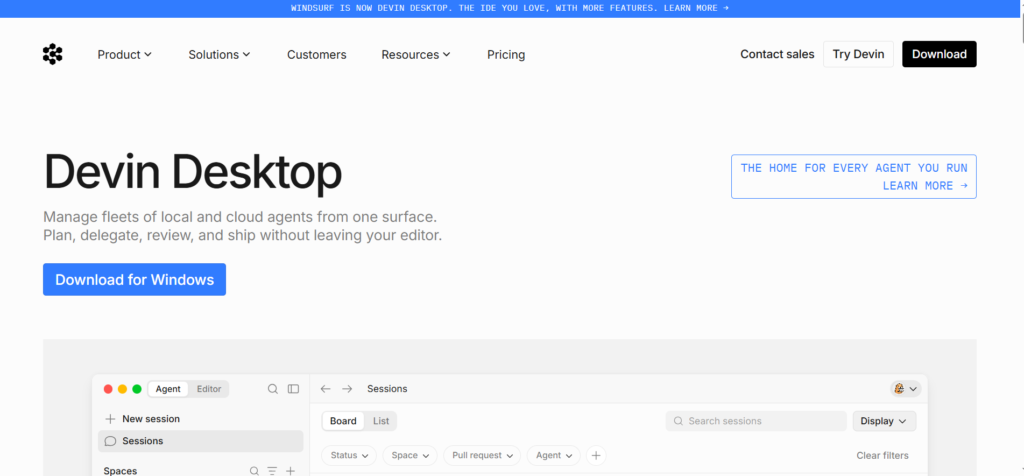This screenshot has height=476, width=1024.
Task: Search spaces with the magnifier icon
Action: click(254, 471)
